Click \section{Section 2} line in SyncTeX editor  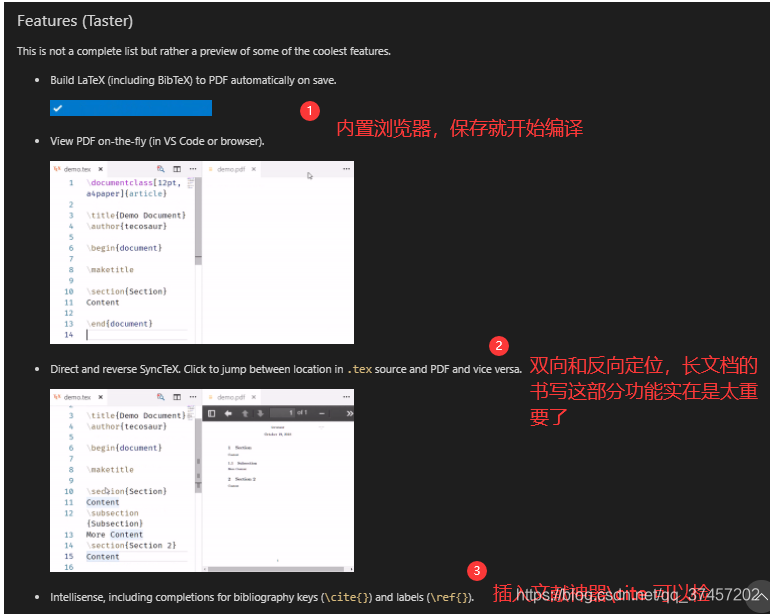[131, 545]
